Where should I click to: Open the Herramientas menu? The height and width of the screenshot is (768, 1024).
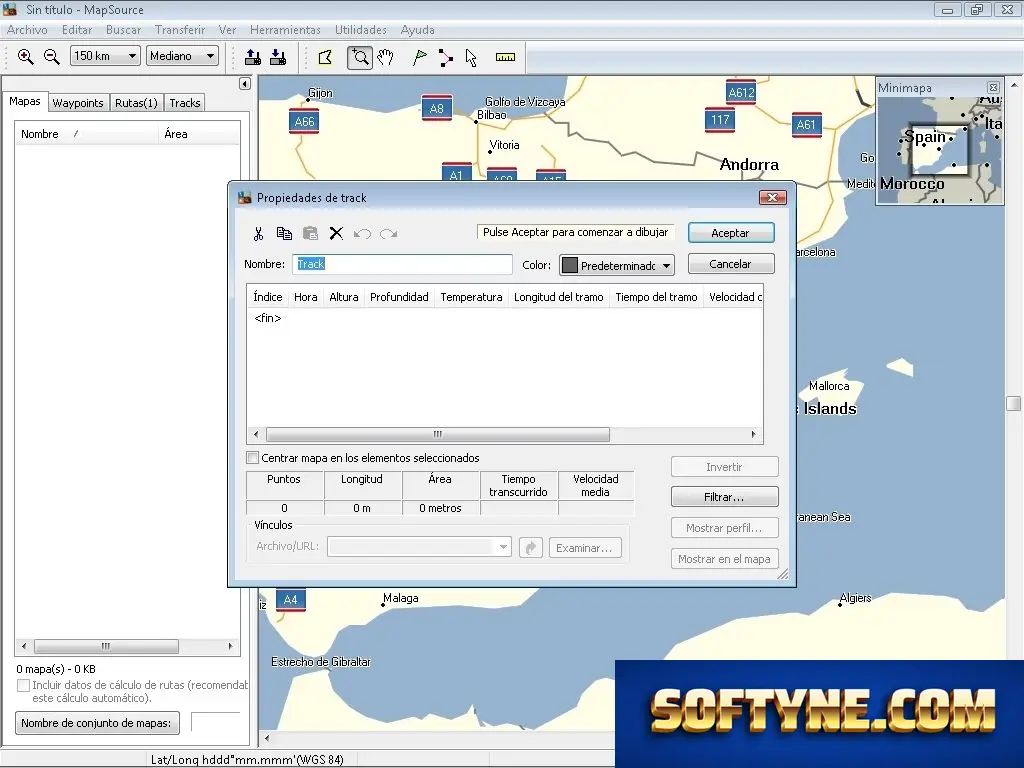click(x=285, y=30)
